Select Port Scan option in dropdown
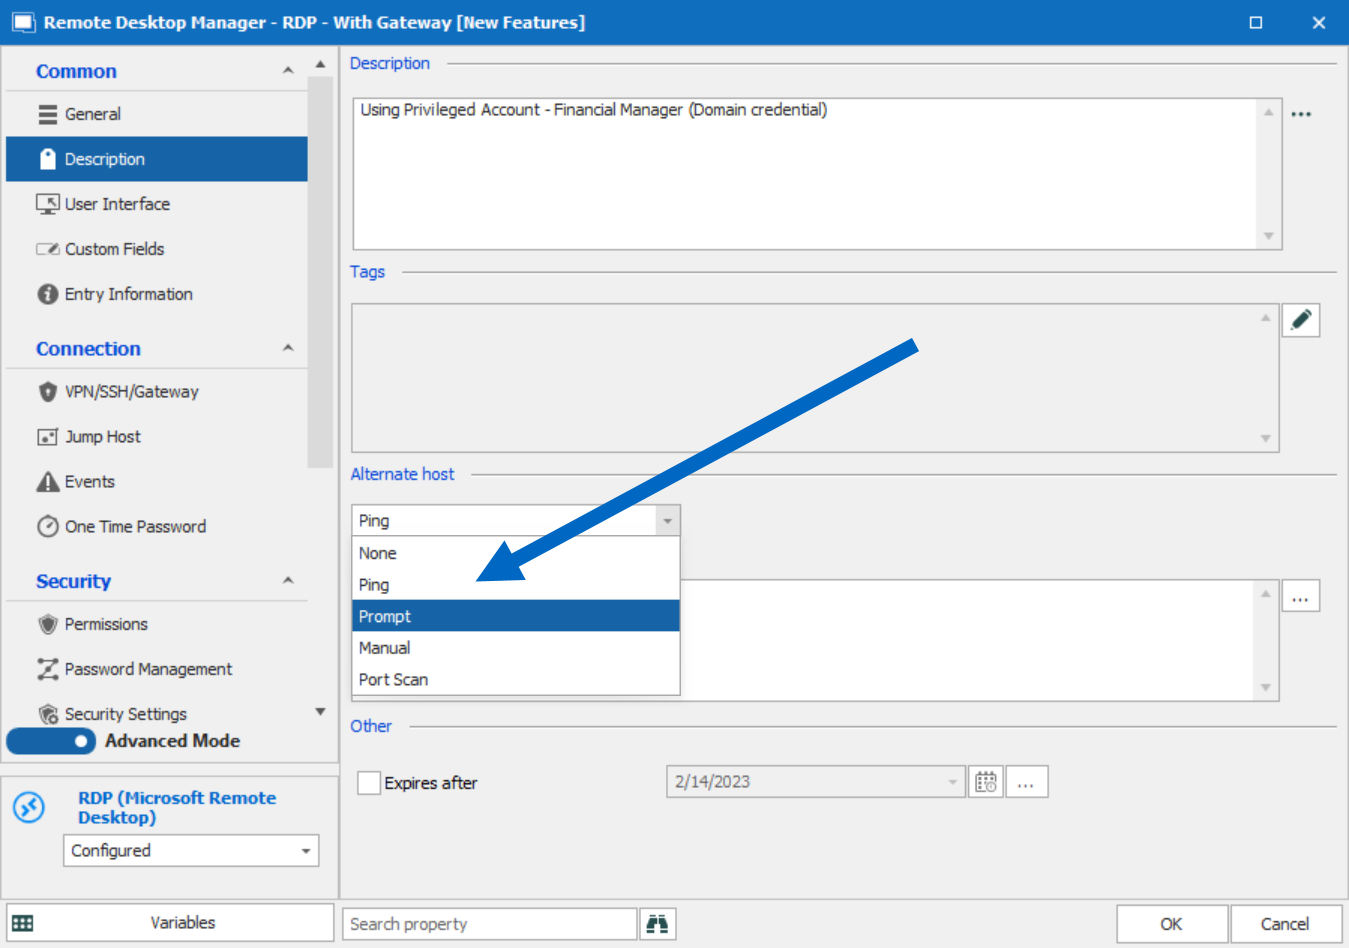1349x948 pixels. click(x=515, y=680)
